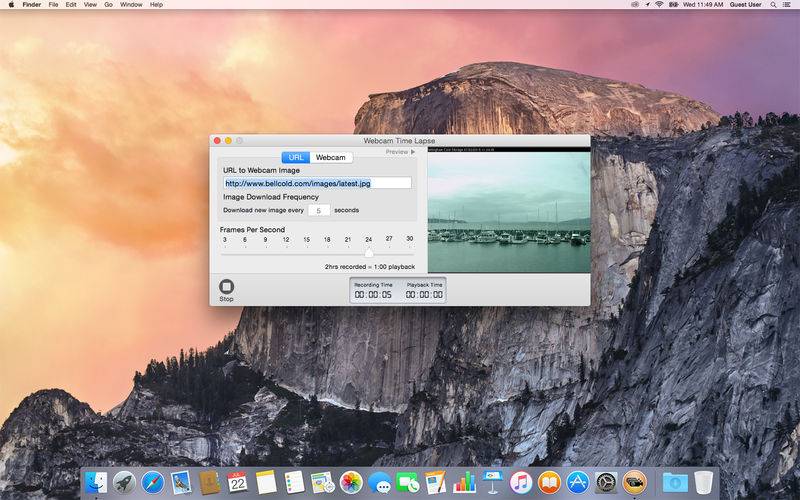Viewport: 800px width, 500px height.
Task: Launch the Photos app in the dock
Action: click(351, 482)
